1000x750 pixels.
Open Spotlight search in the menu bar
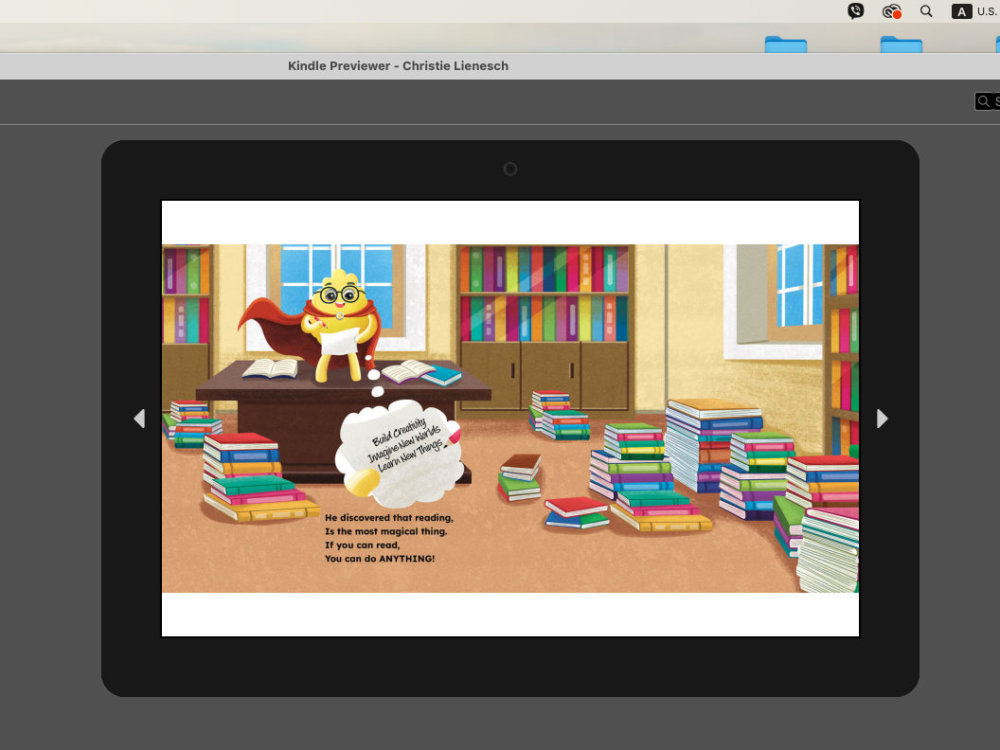tap(926, 11)
